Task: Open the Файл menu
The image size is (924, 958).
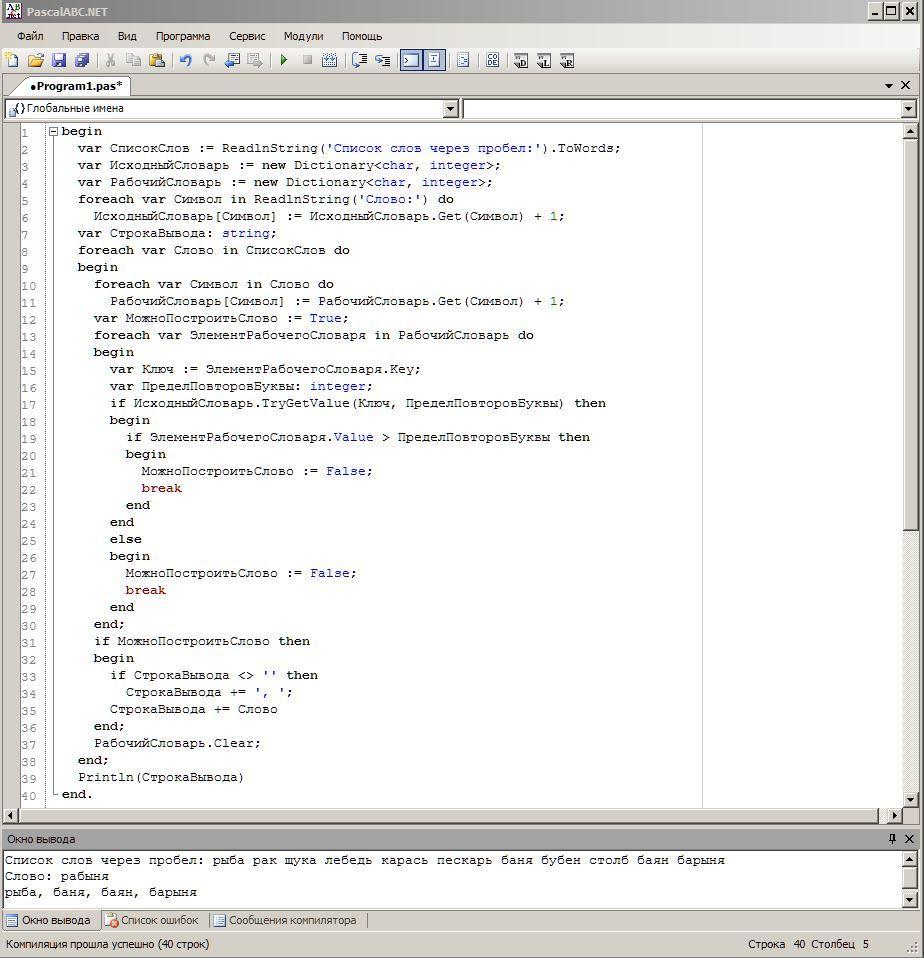Action: point(30,36)
